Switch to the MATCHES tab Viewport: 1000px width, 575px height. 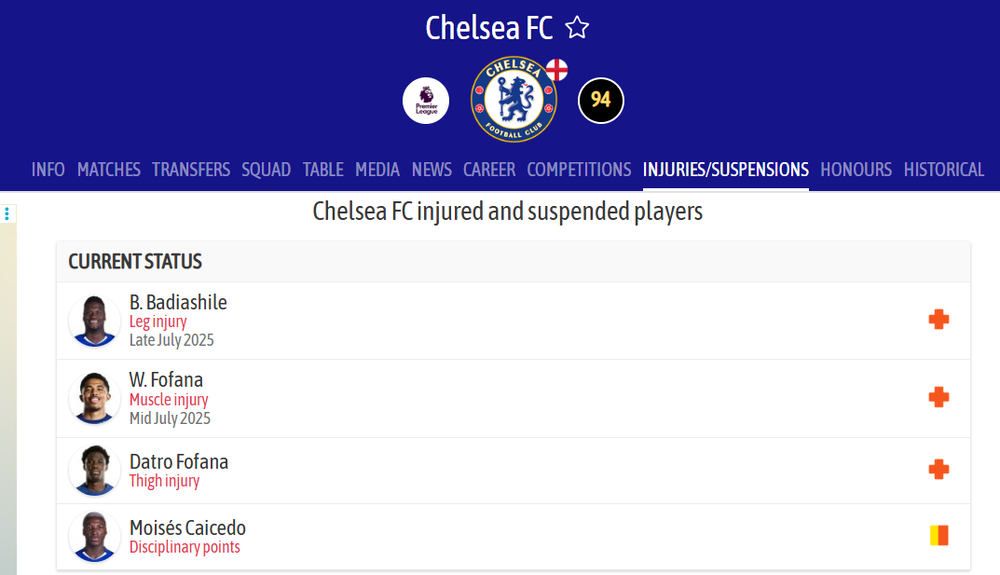point(108,170)
